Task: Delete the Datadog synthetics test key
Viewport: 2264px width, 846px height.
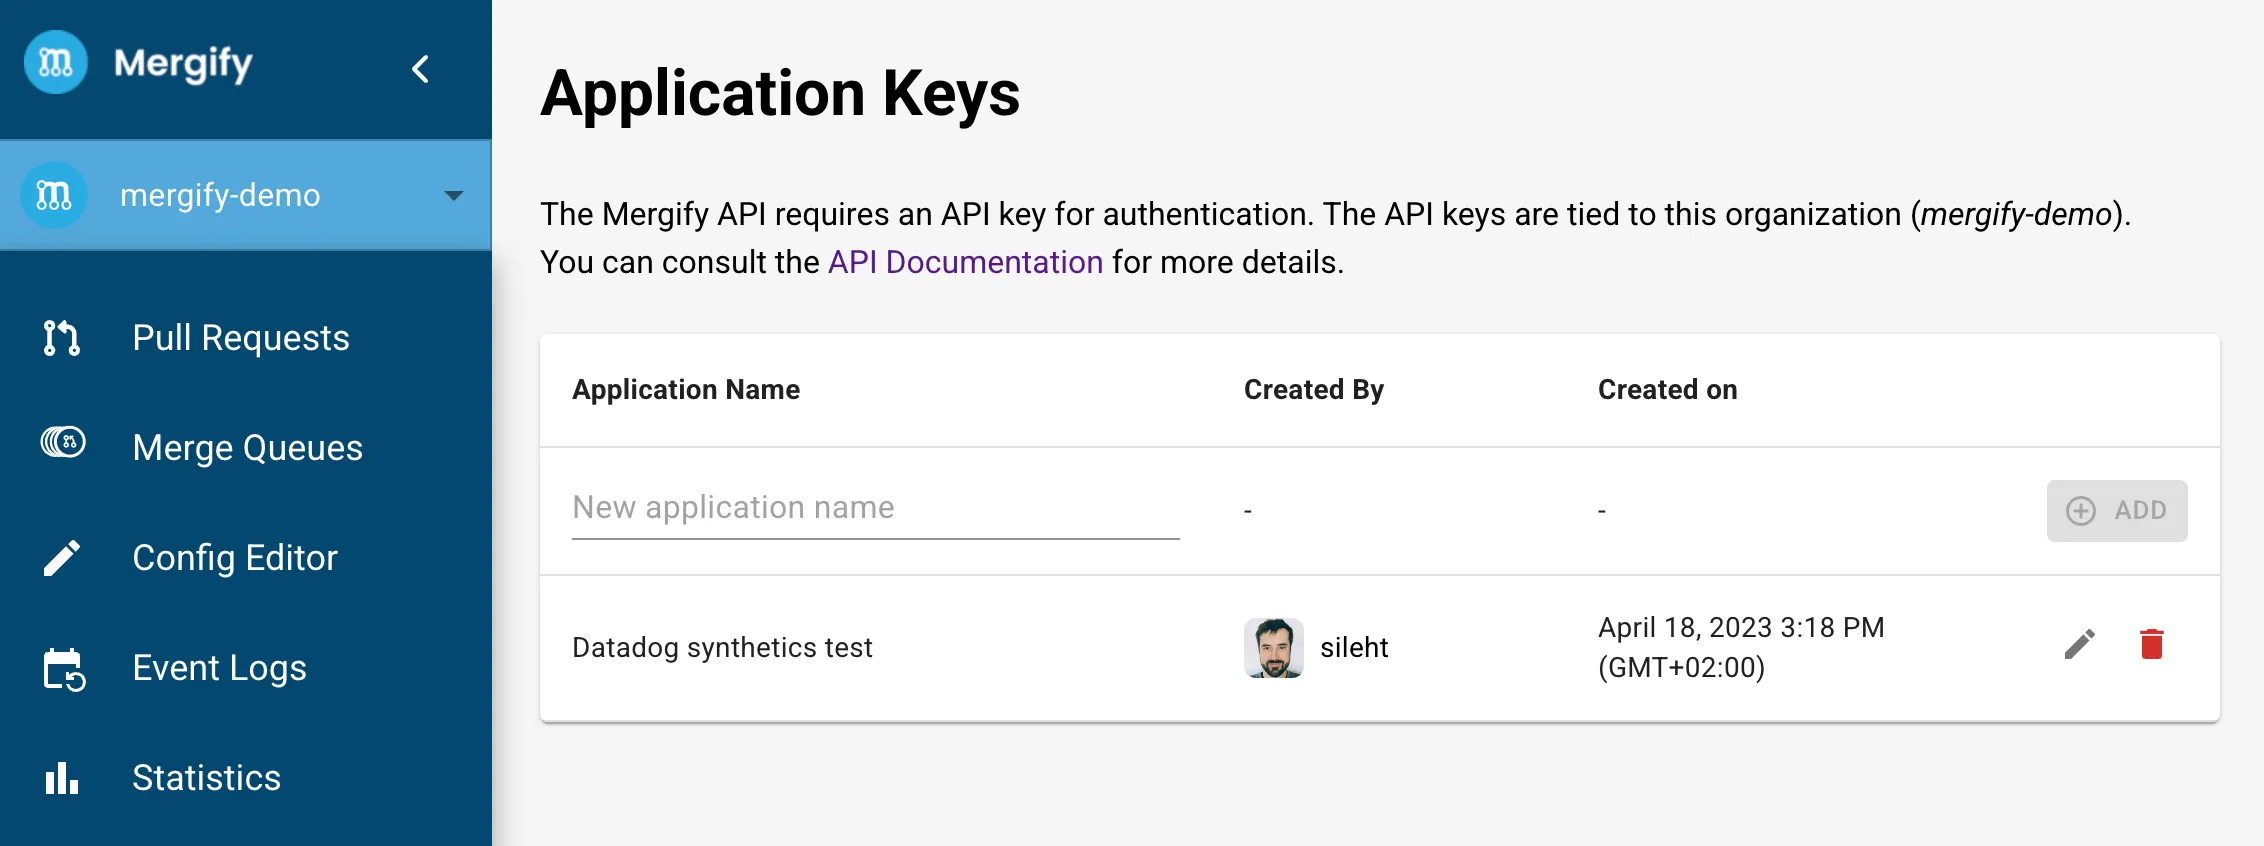Action: click(2152, 645)
